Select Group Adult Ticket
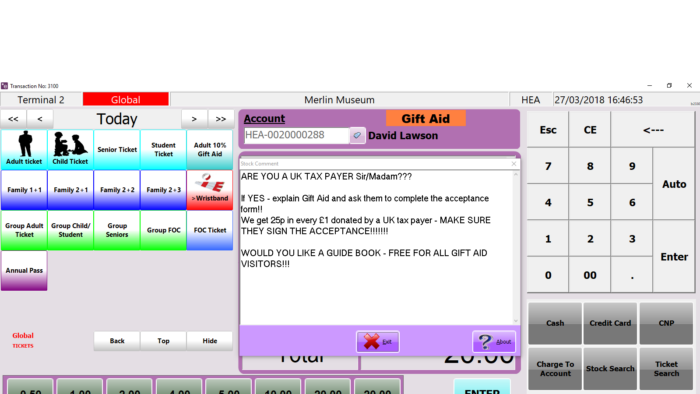The width and height of the screenshot is (700, 394). point(24,230)
